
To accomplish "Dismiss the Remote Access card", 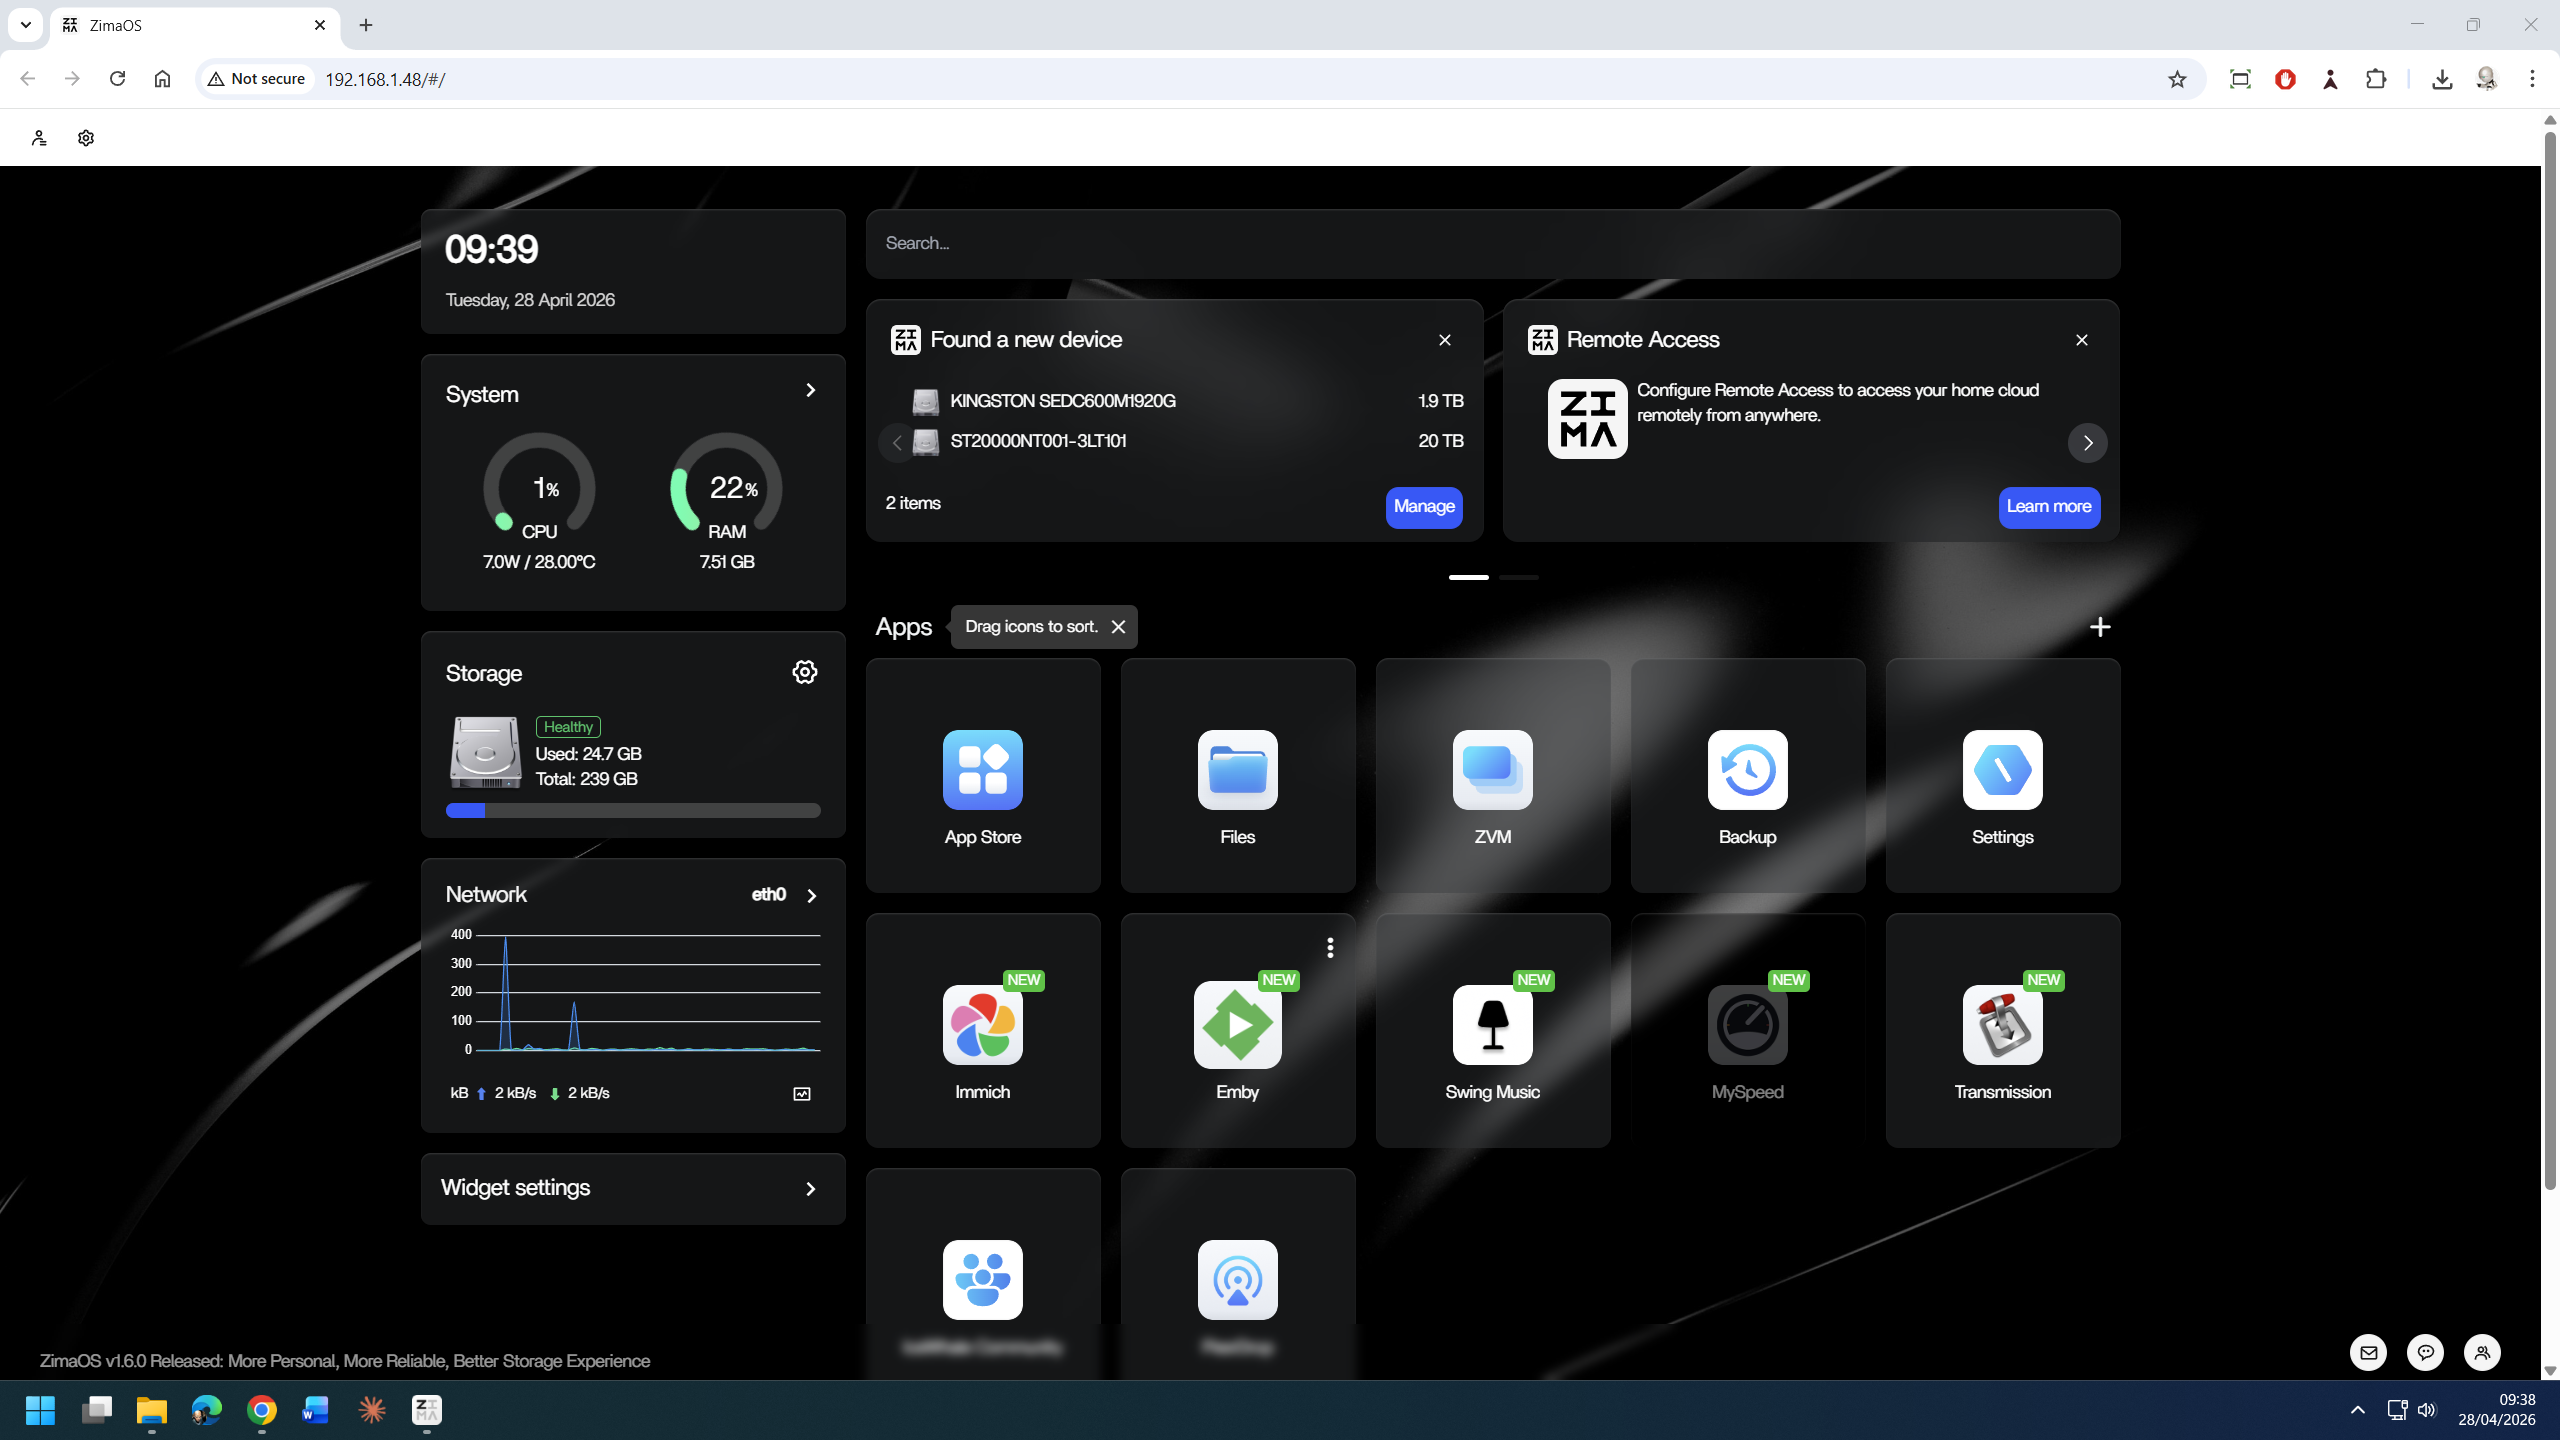I will click(2082, 340).
